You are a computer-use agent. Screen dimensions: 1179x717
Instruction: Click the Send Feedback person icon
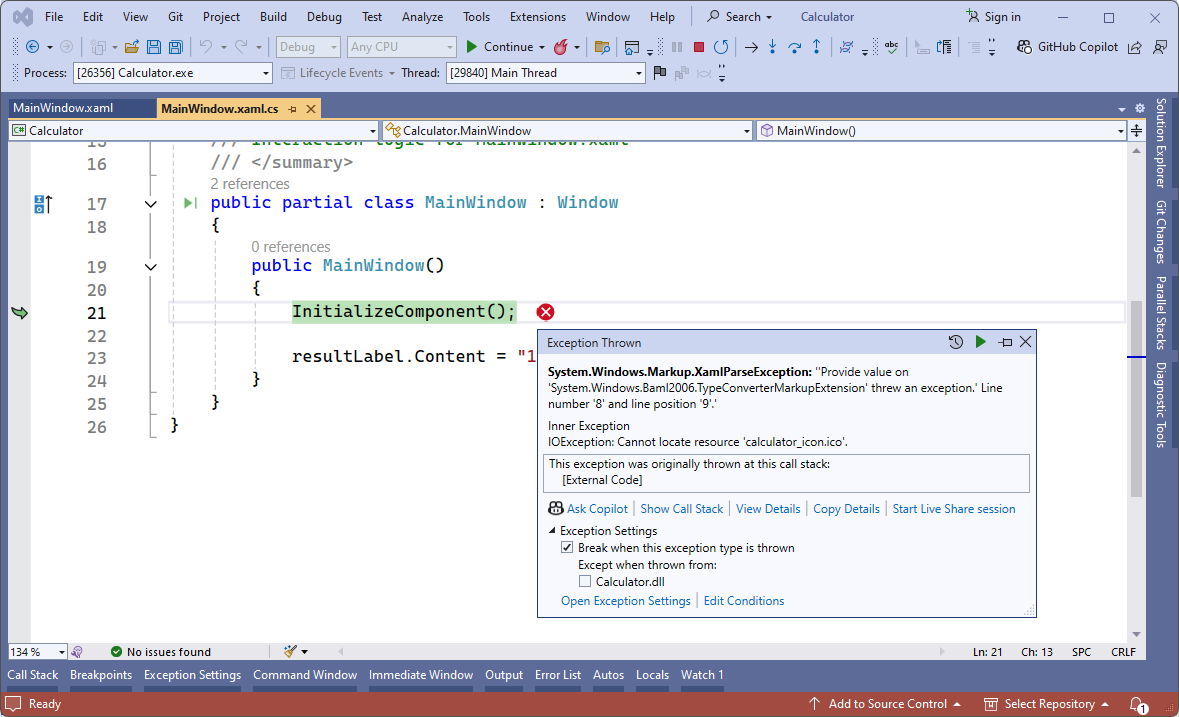[x=1160, y=47]
